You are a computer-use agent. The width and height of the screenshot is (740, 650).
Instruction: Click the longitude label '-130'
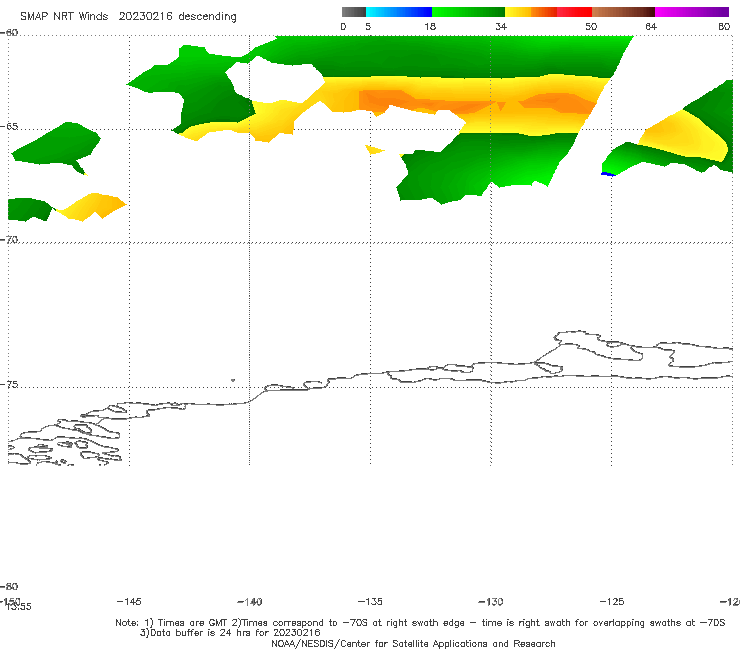tap(491, 601)
